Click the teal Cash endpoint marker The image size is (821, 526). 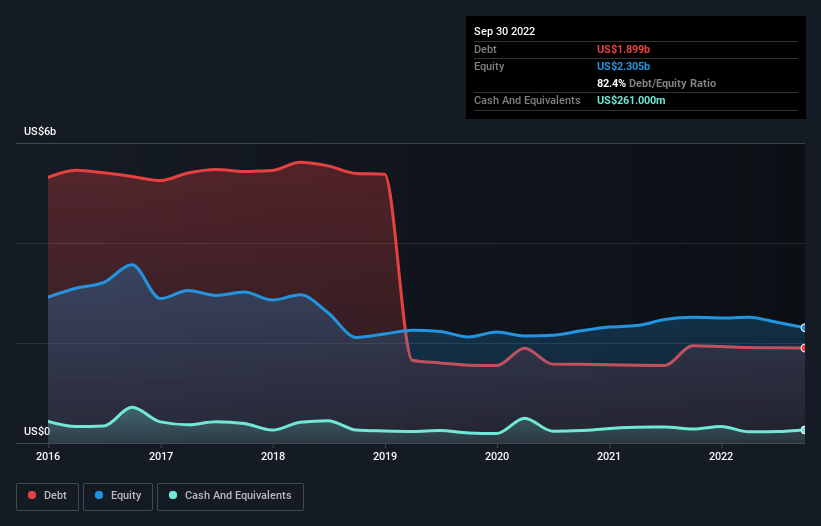pos(804,430)
